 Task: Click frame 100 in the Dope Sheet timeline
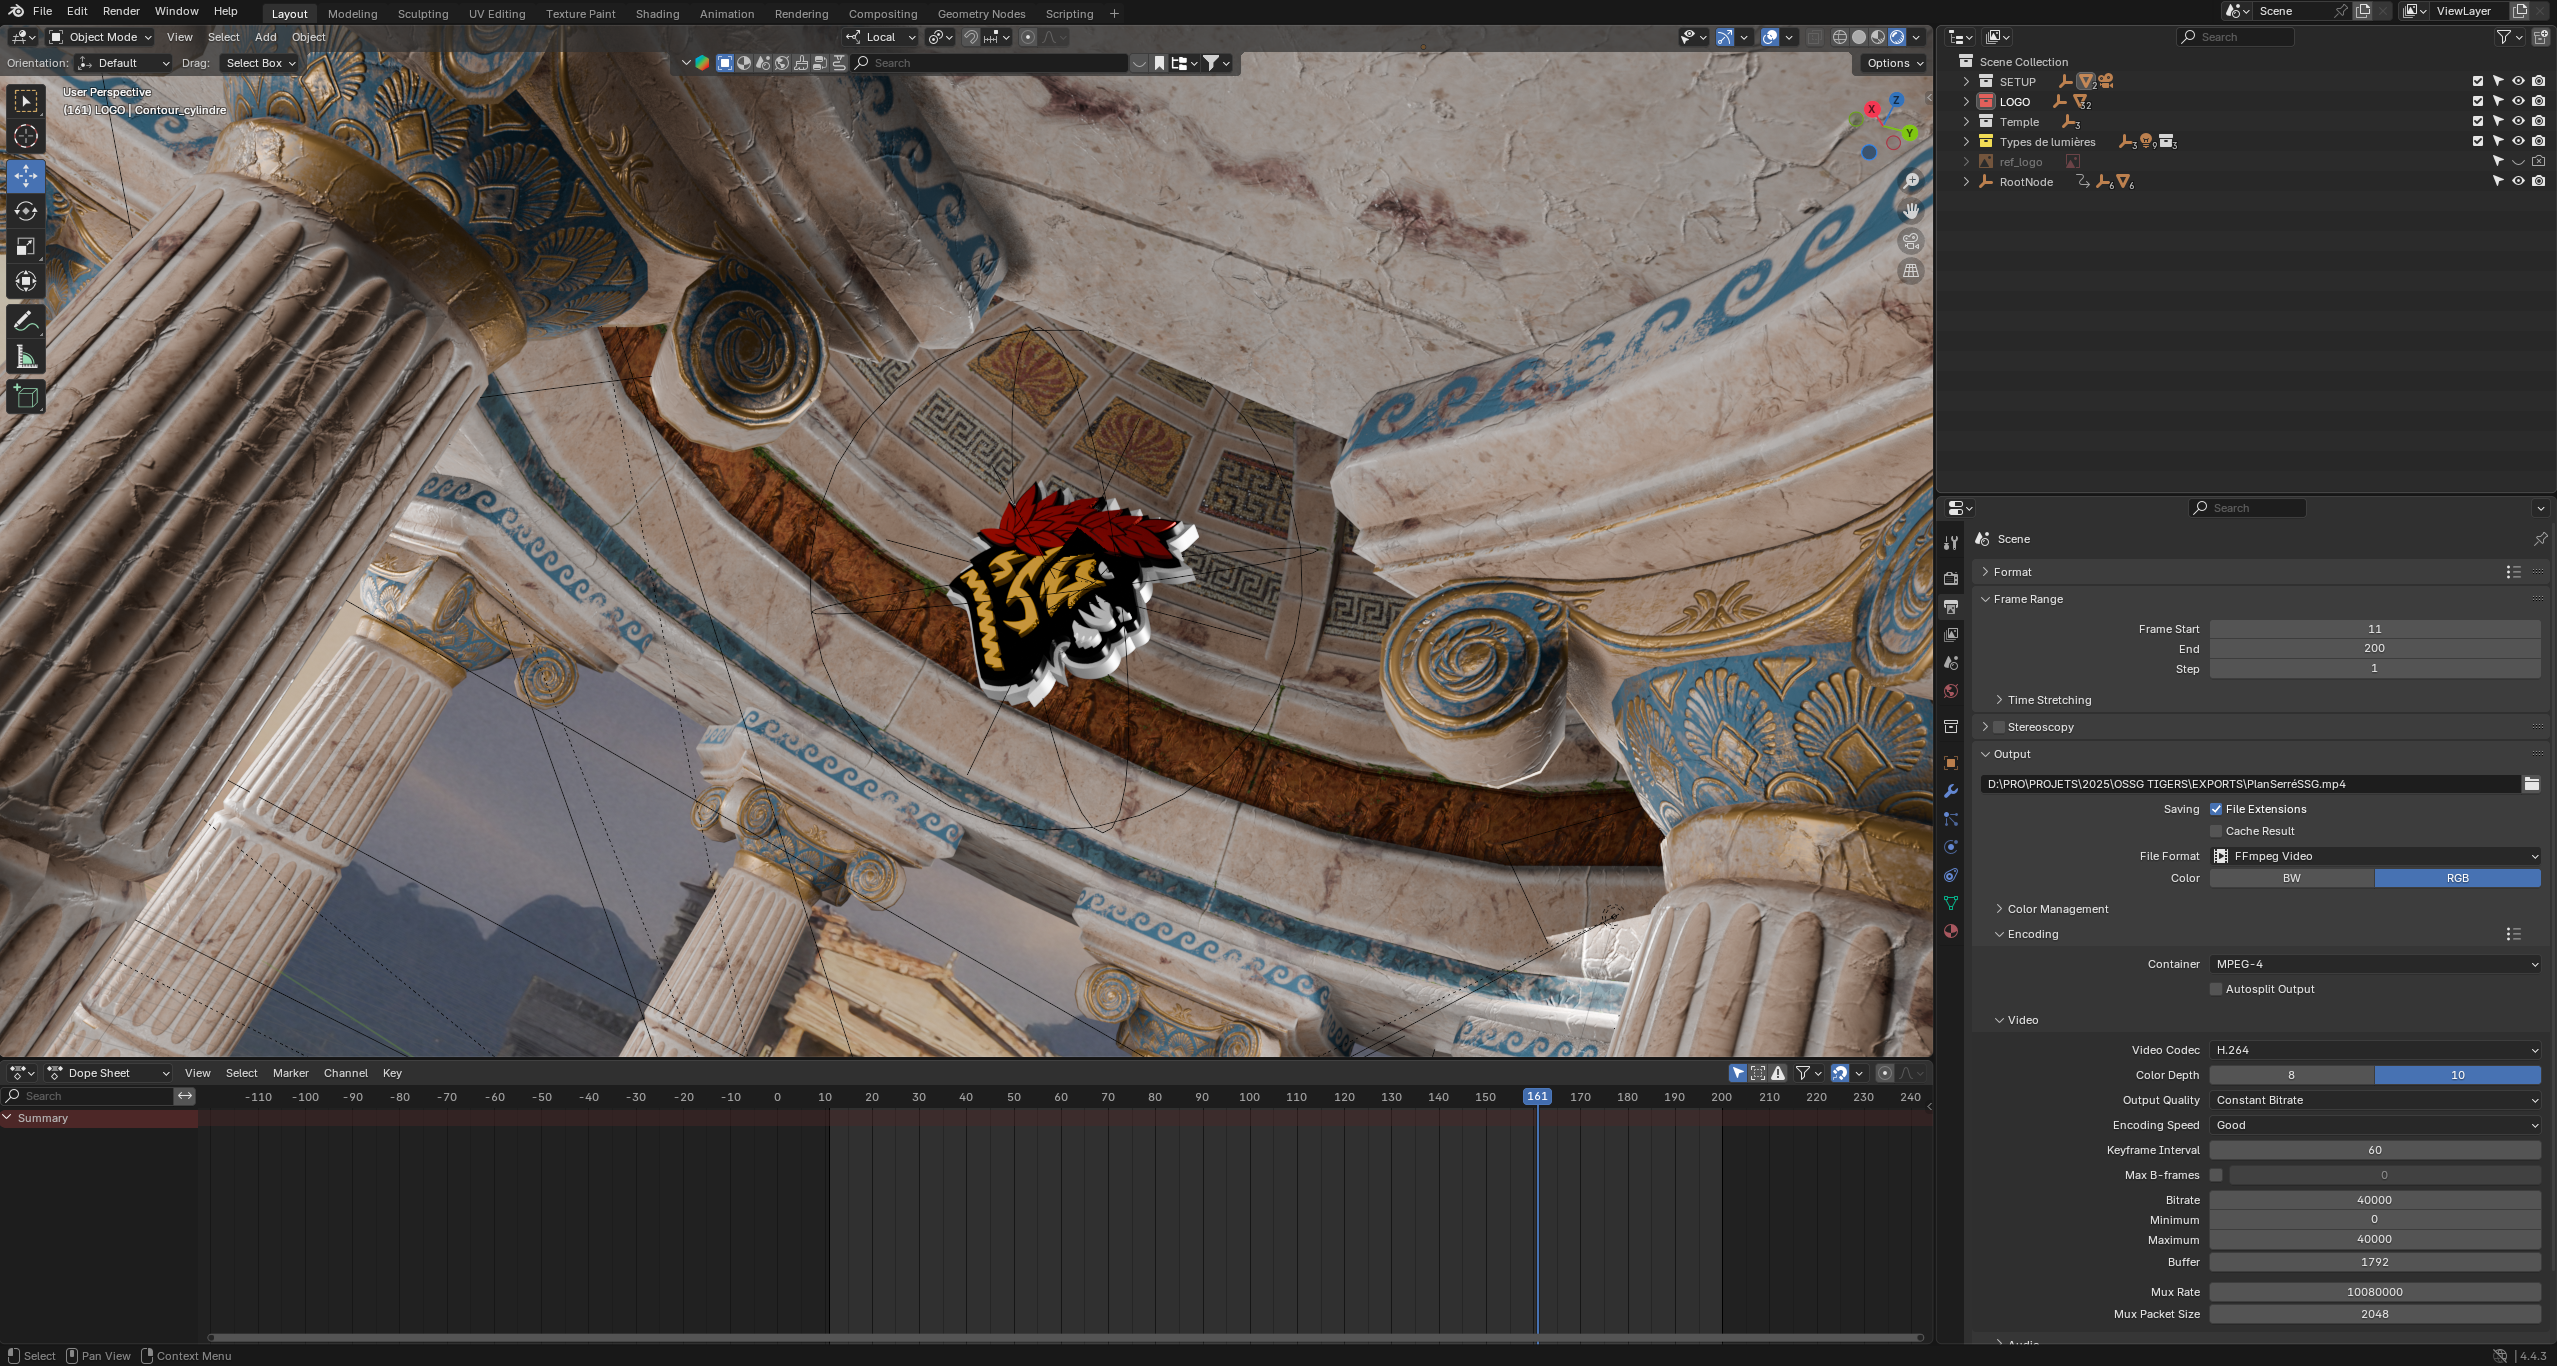(x=1249, y=1097)
